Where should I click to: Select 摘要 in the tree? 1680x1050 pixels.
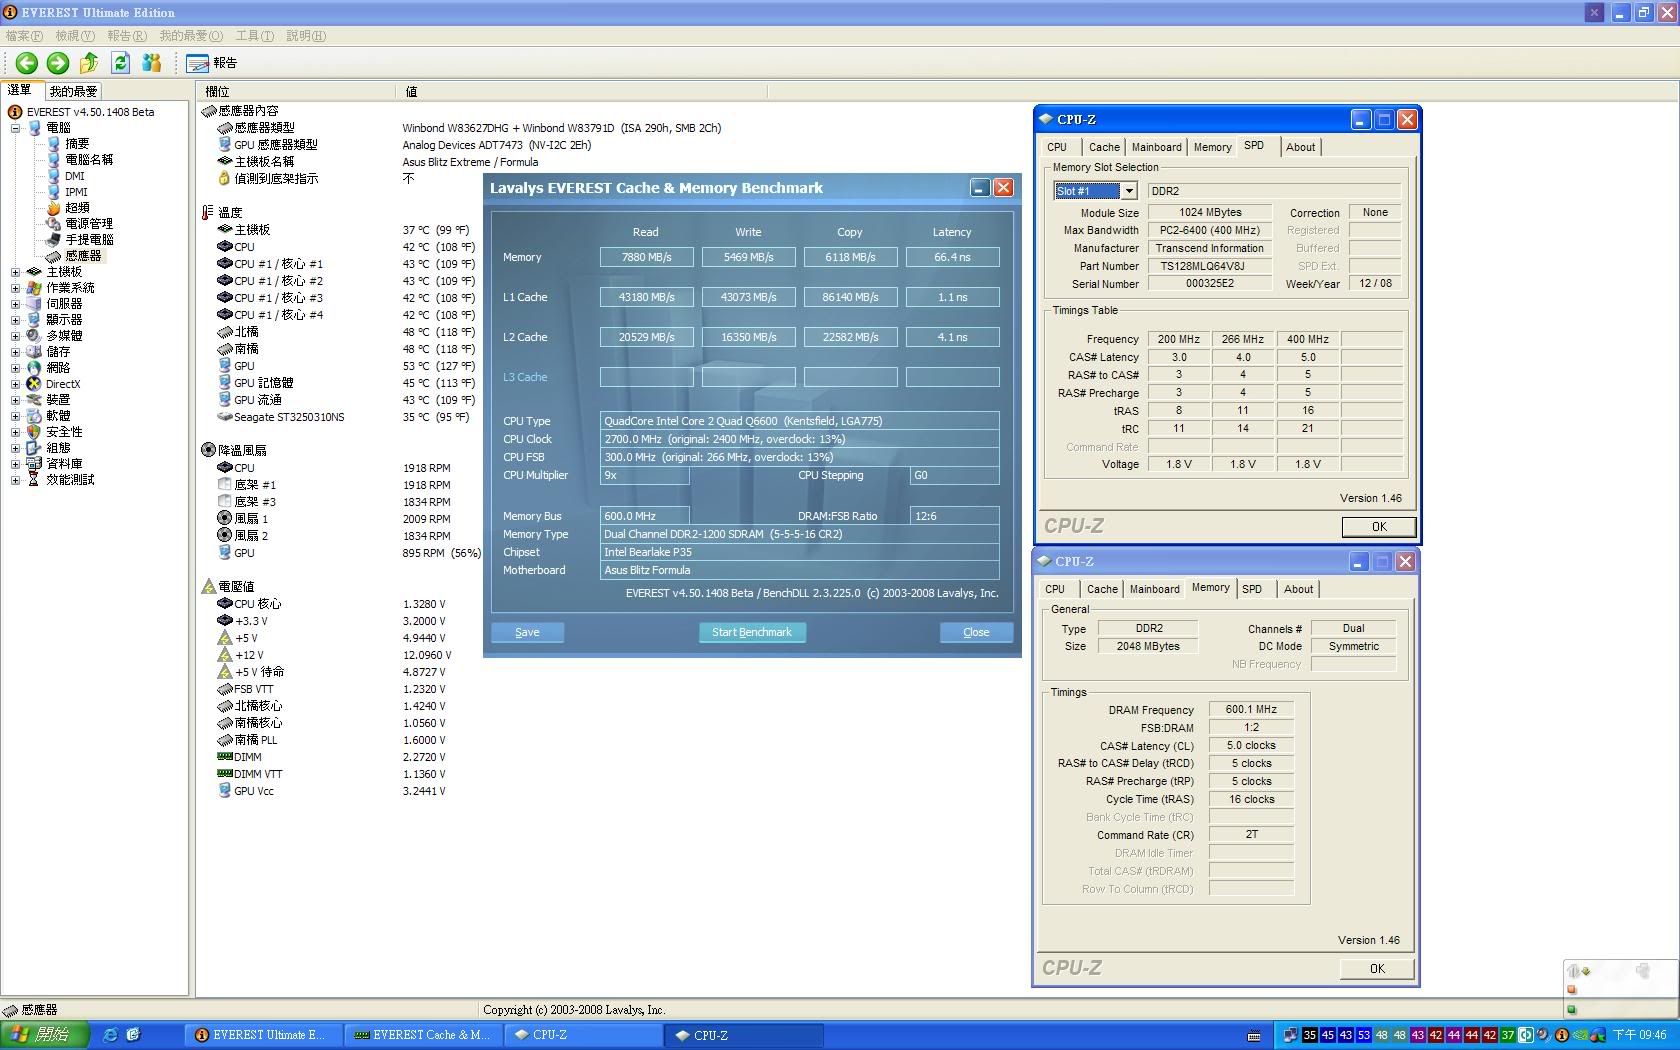point(77,144)
